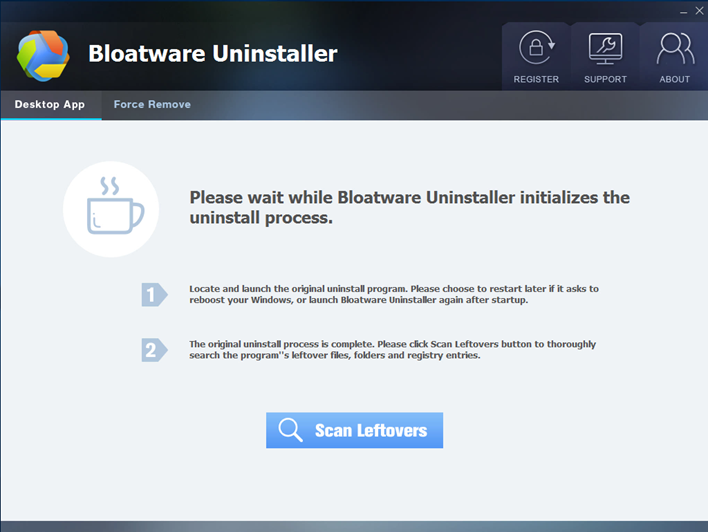Click the steaming coffee cup icon
The width and height of the screenshot is (708, 532).
click(x=115, y=205)
